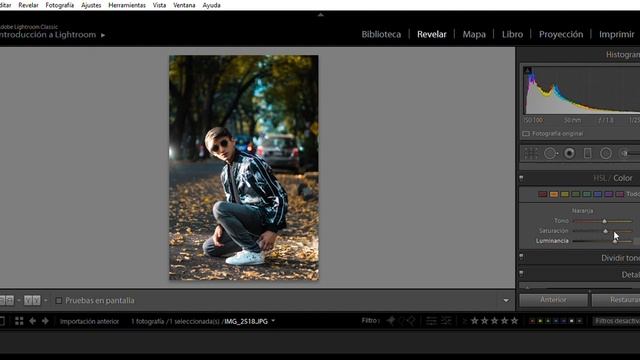This screenshot has width=640, height=360.
Task: Toggle the Pruebas en pantalla checkbox
Action: tap(59, 300)
